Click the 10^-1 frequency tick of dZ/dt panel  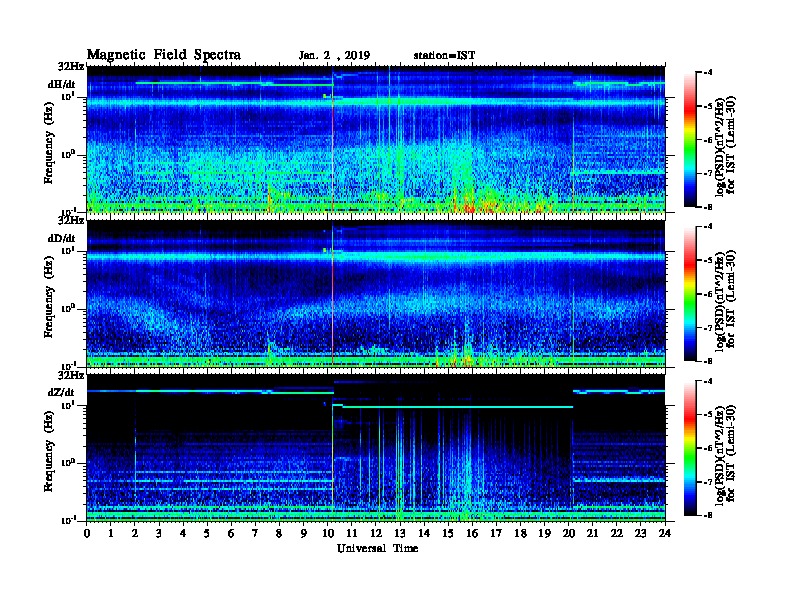pyautogui.click(x=68, y=520)
